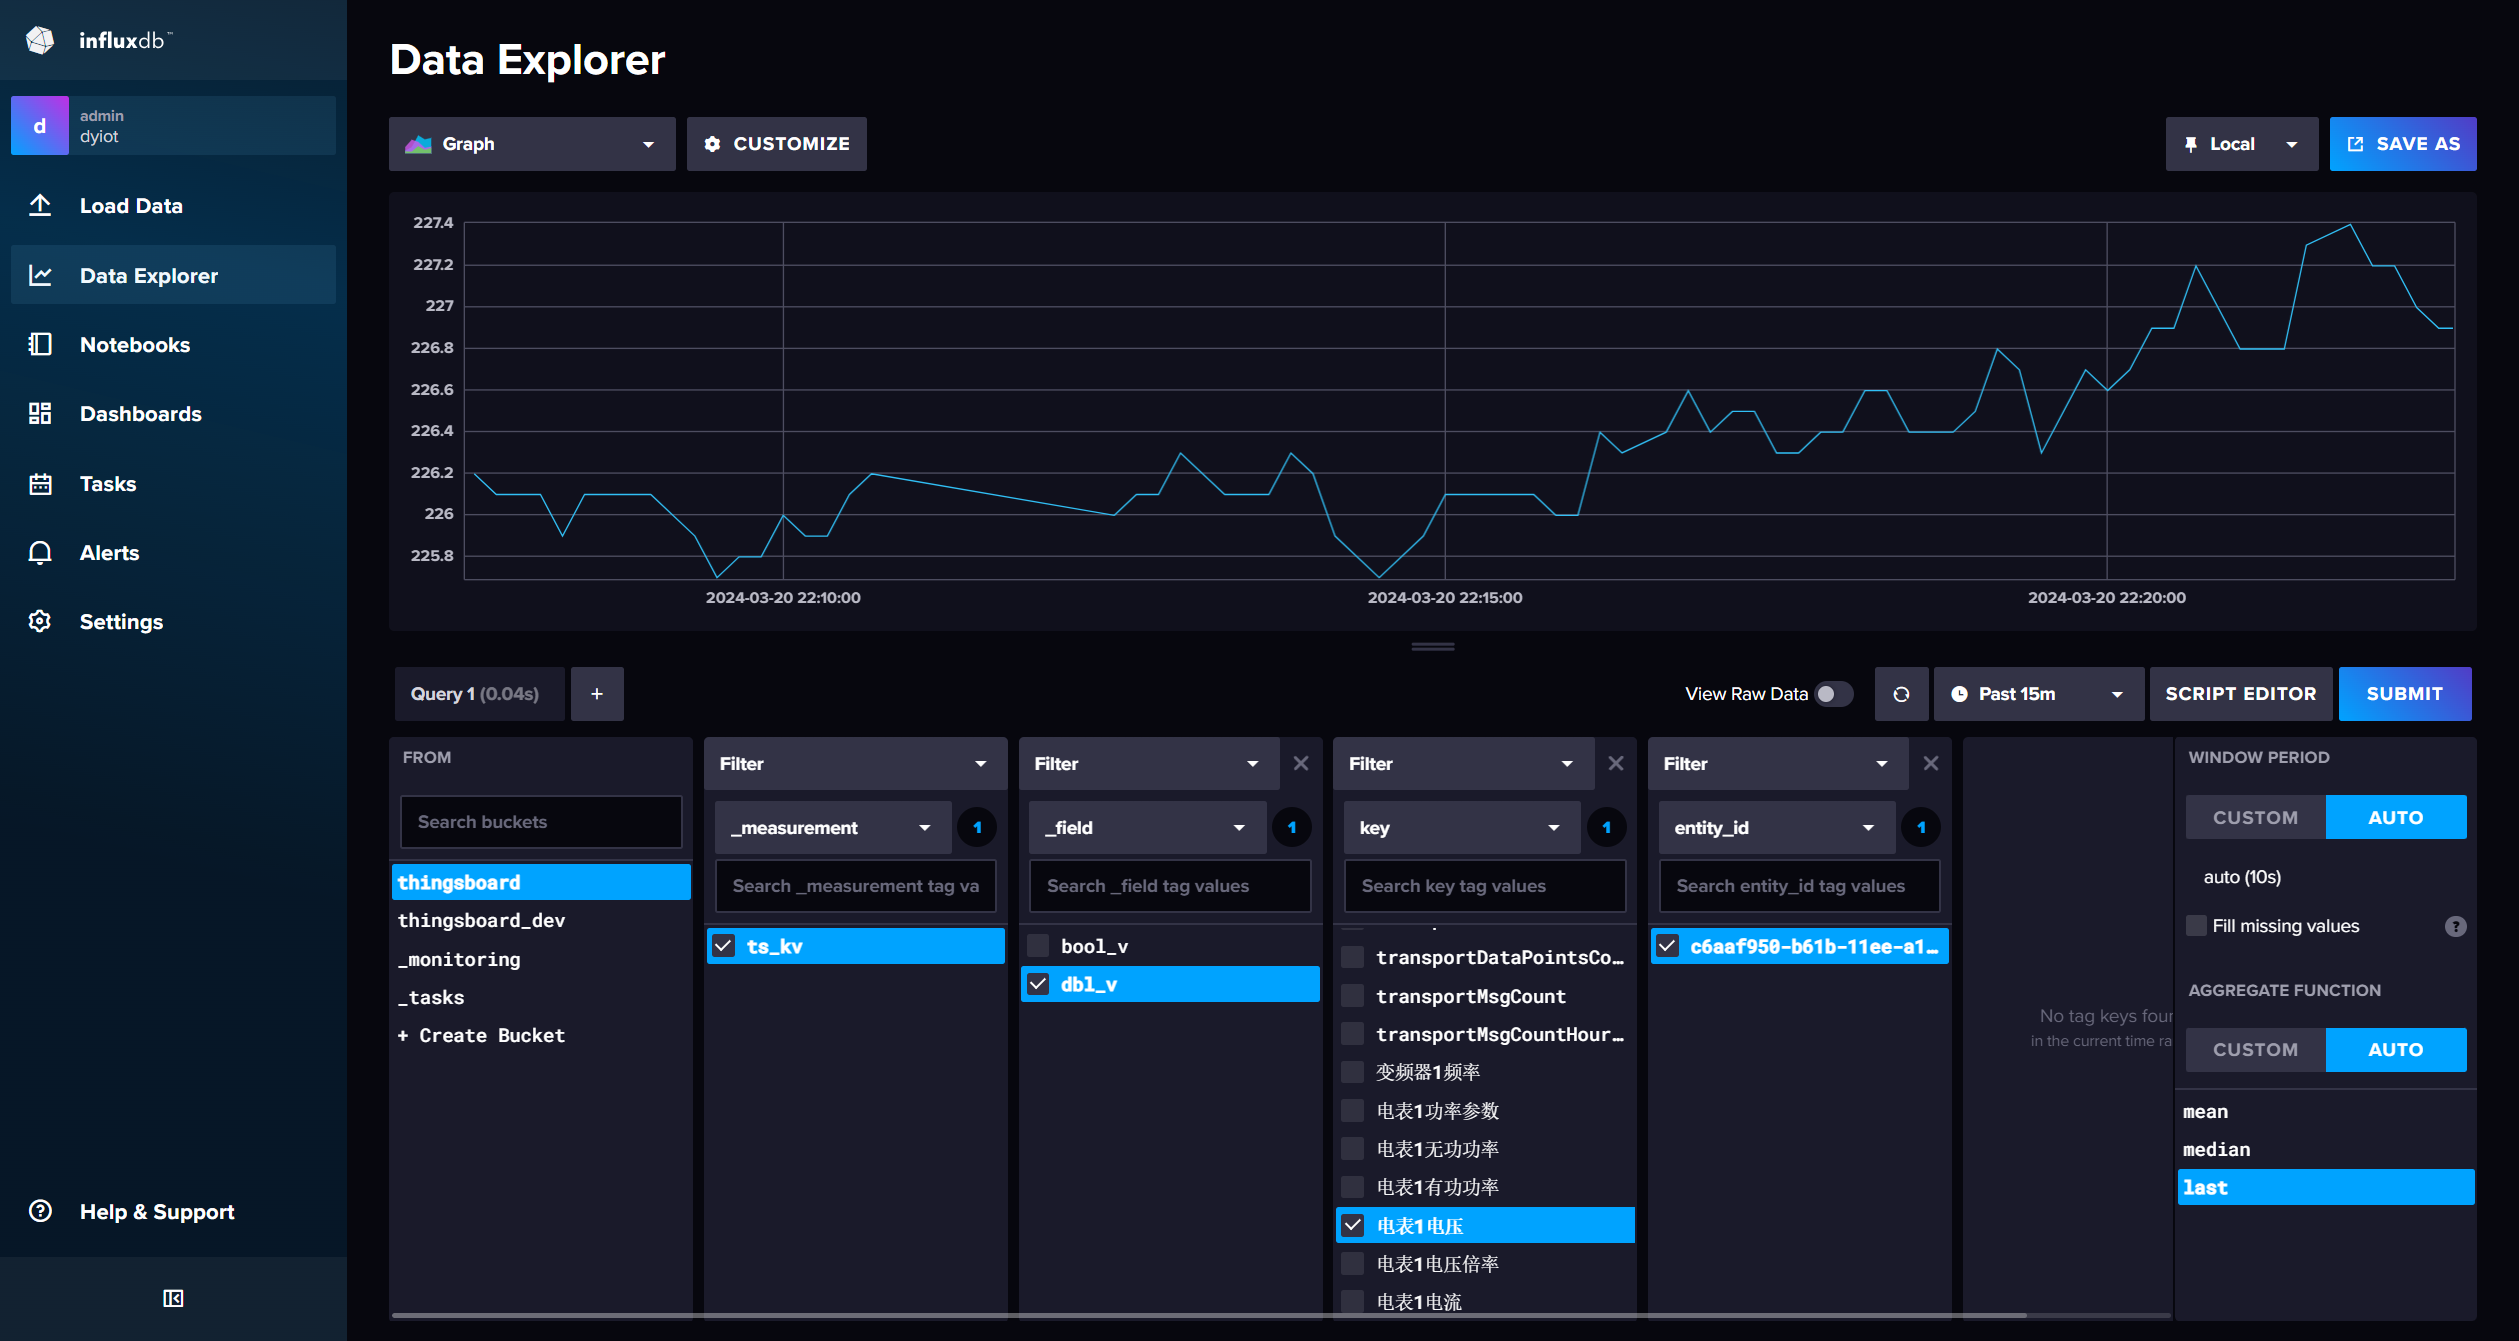This screenshot has height=1341, width=2519.
Task: Open the Graph visualization type dropdown
Action: click(532, 144)
